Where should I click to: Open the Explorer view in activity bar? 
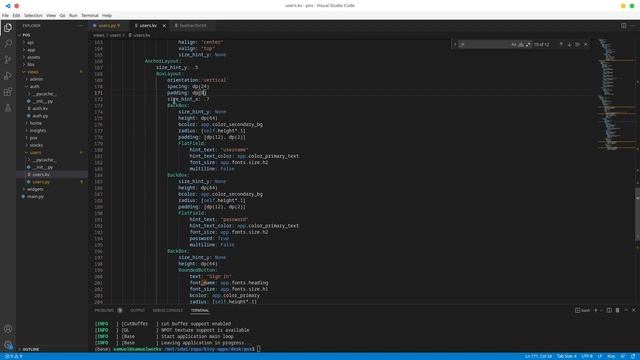point(8,28)
